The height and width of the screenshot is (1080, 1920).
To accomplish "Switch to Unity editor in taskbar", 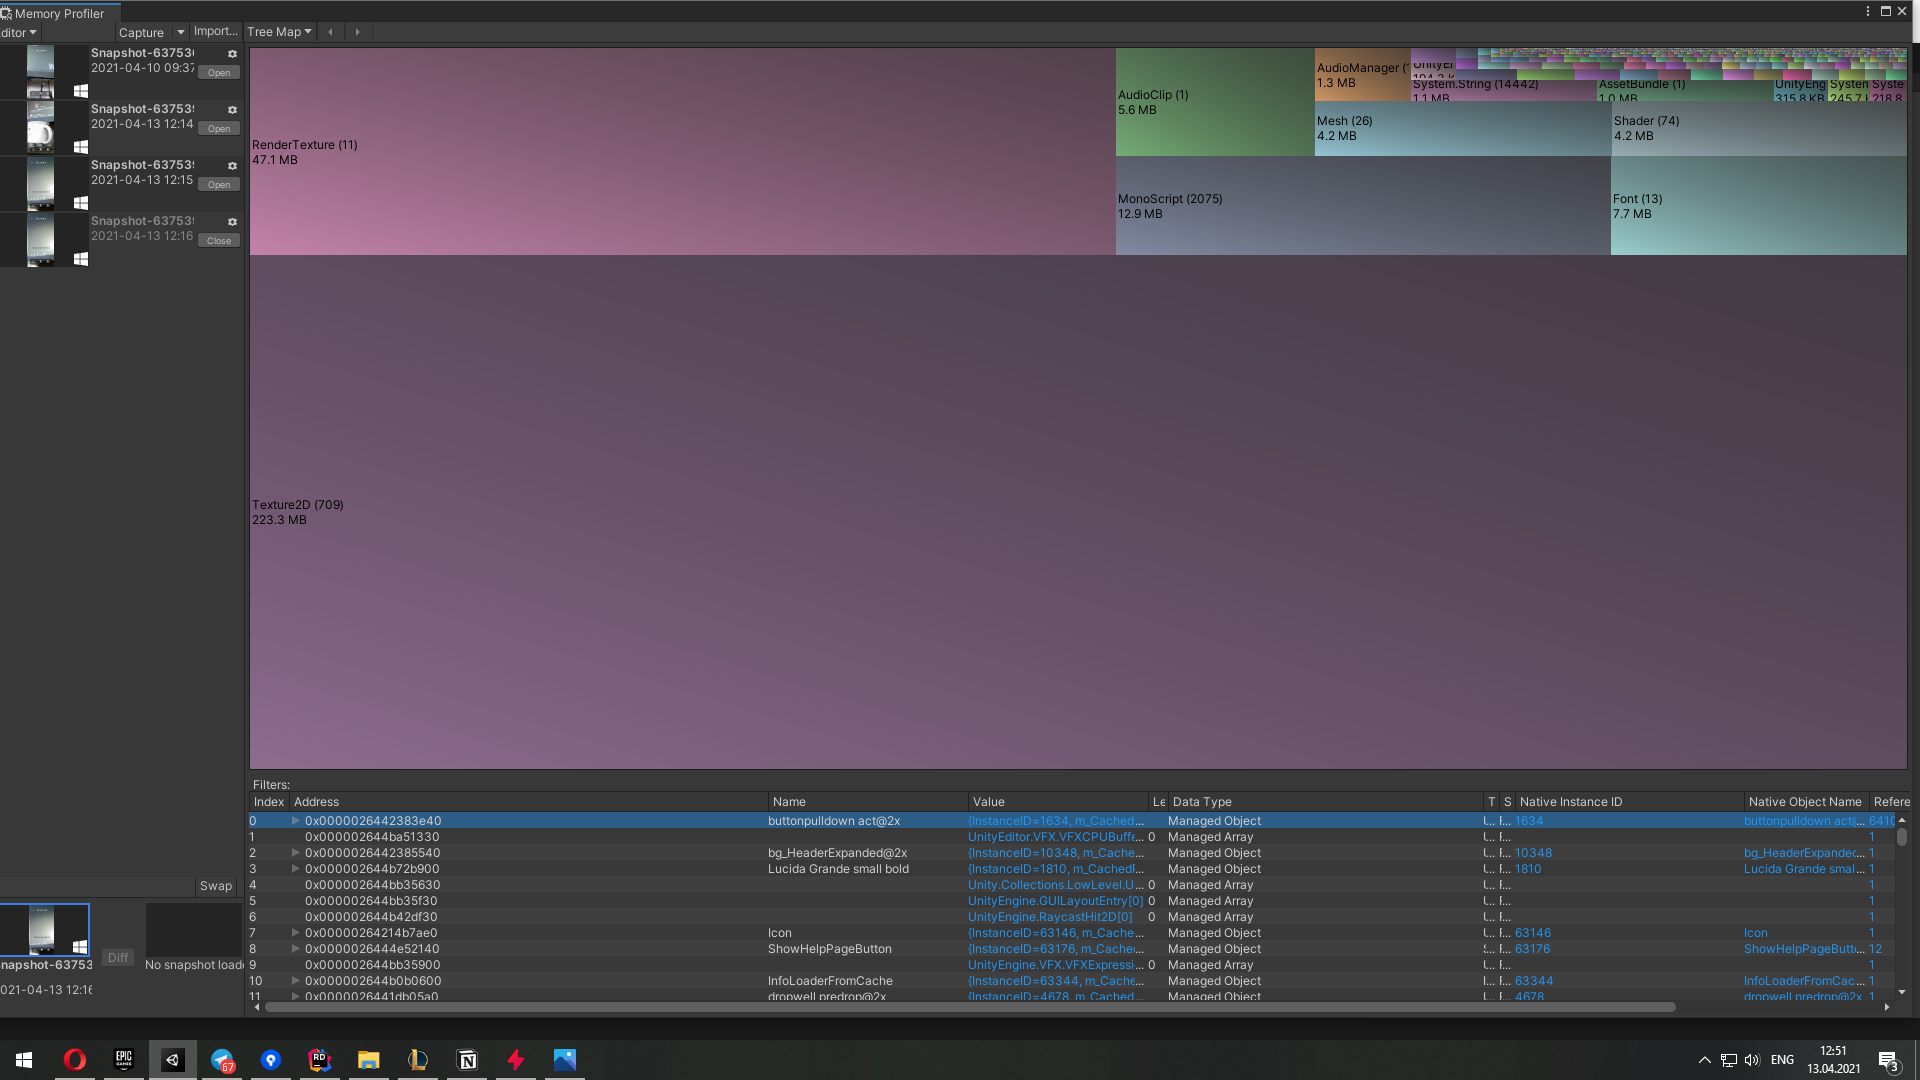I will [x=173, y=1059].
